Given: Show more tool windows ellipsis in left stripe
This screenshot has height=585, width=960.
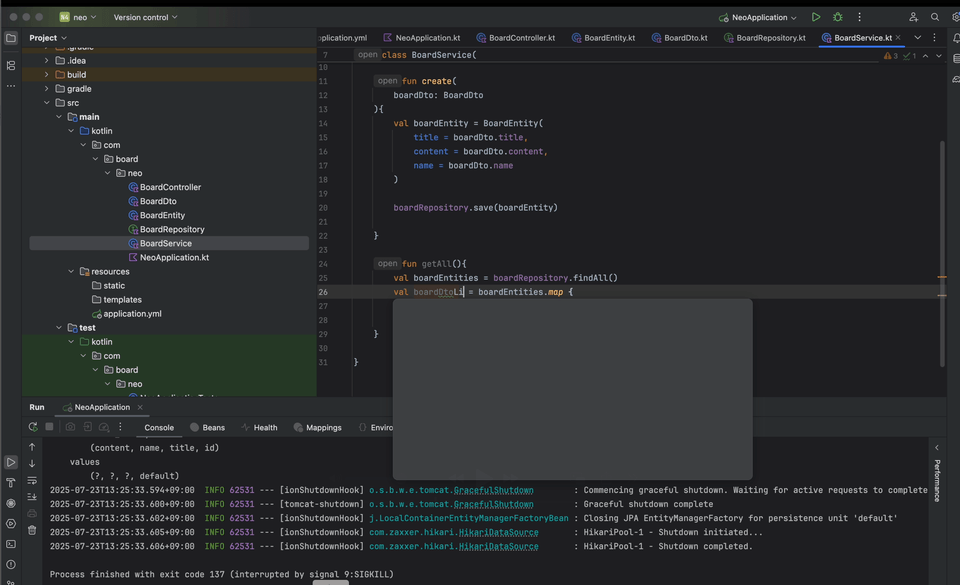Looking at the screenshot, I should click(10, 86).
